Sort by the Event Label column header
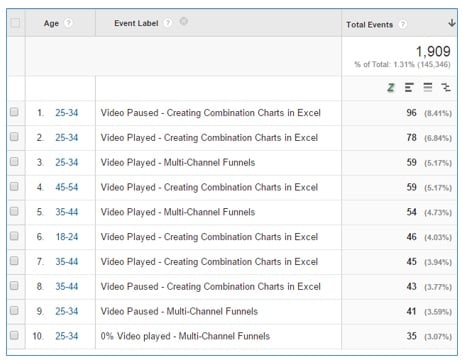This screenshot has width=463, height=363. 136,23
